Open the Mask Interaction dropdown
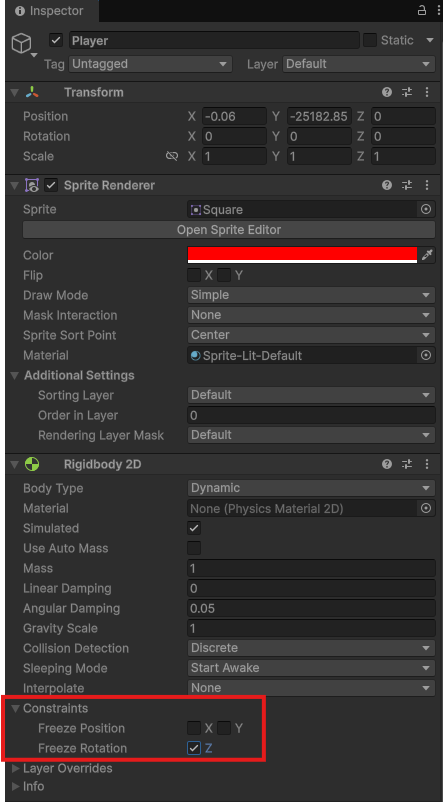 click(x=311, y=315)
